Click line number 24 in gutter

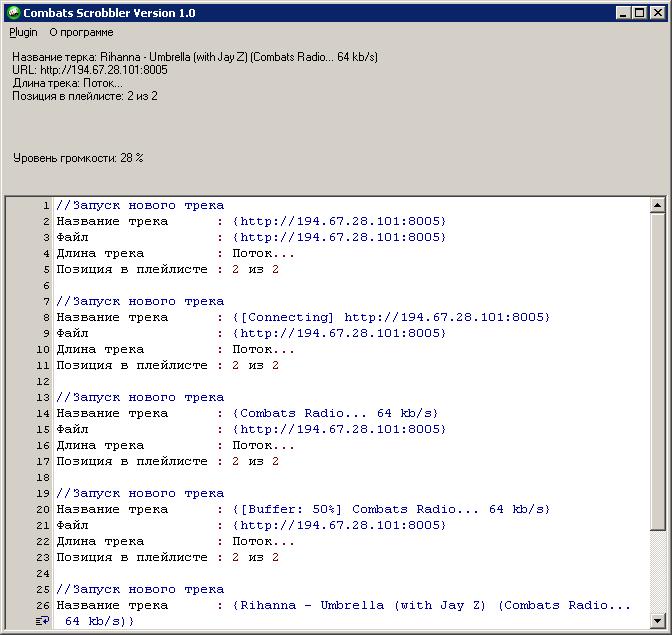(x=43, y=574)
